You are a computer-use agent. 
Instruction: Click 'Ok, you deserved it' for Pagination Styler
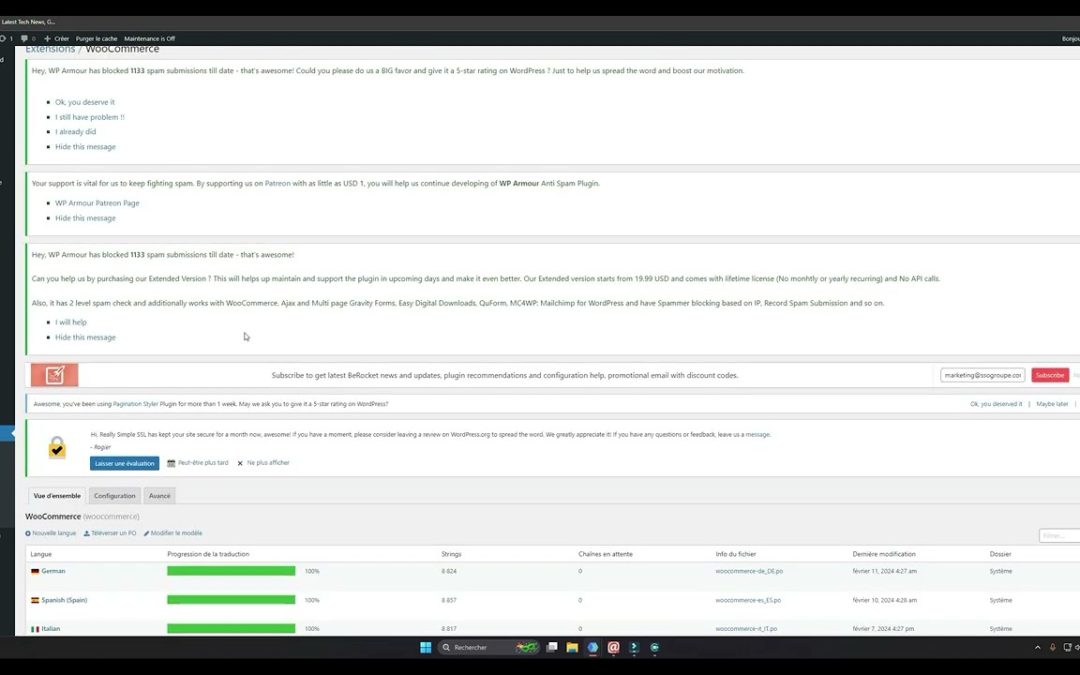(996, 404)
